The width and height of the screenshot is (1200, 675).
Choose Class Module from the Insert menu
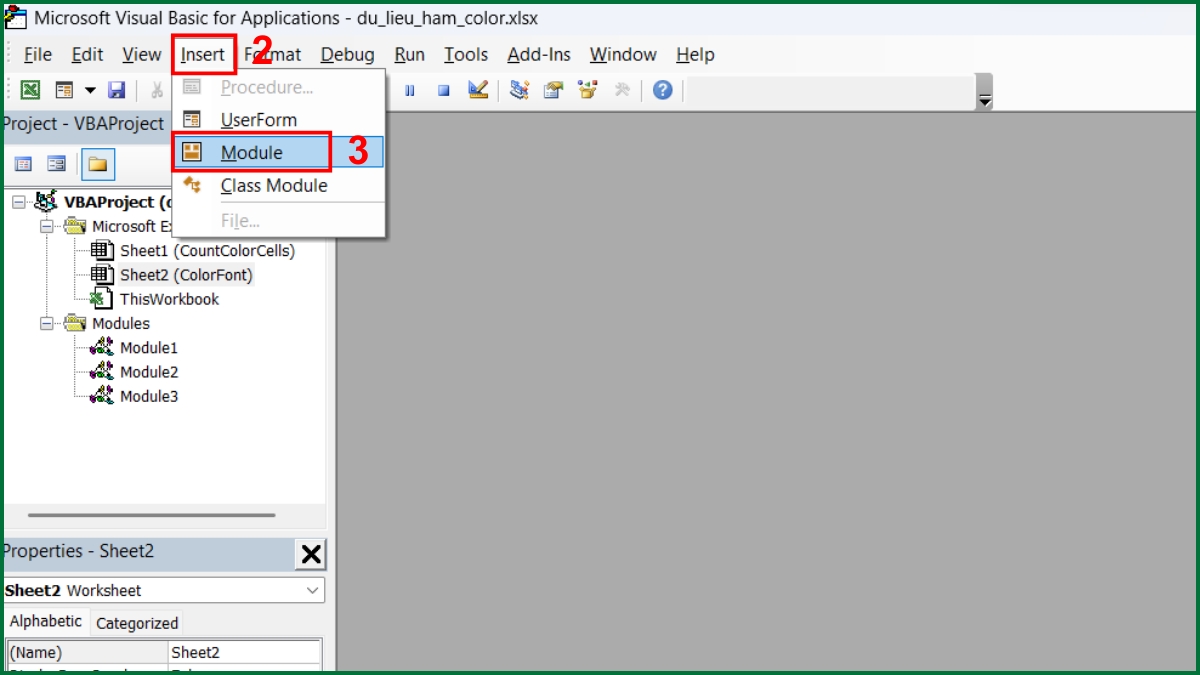274,185
